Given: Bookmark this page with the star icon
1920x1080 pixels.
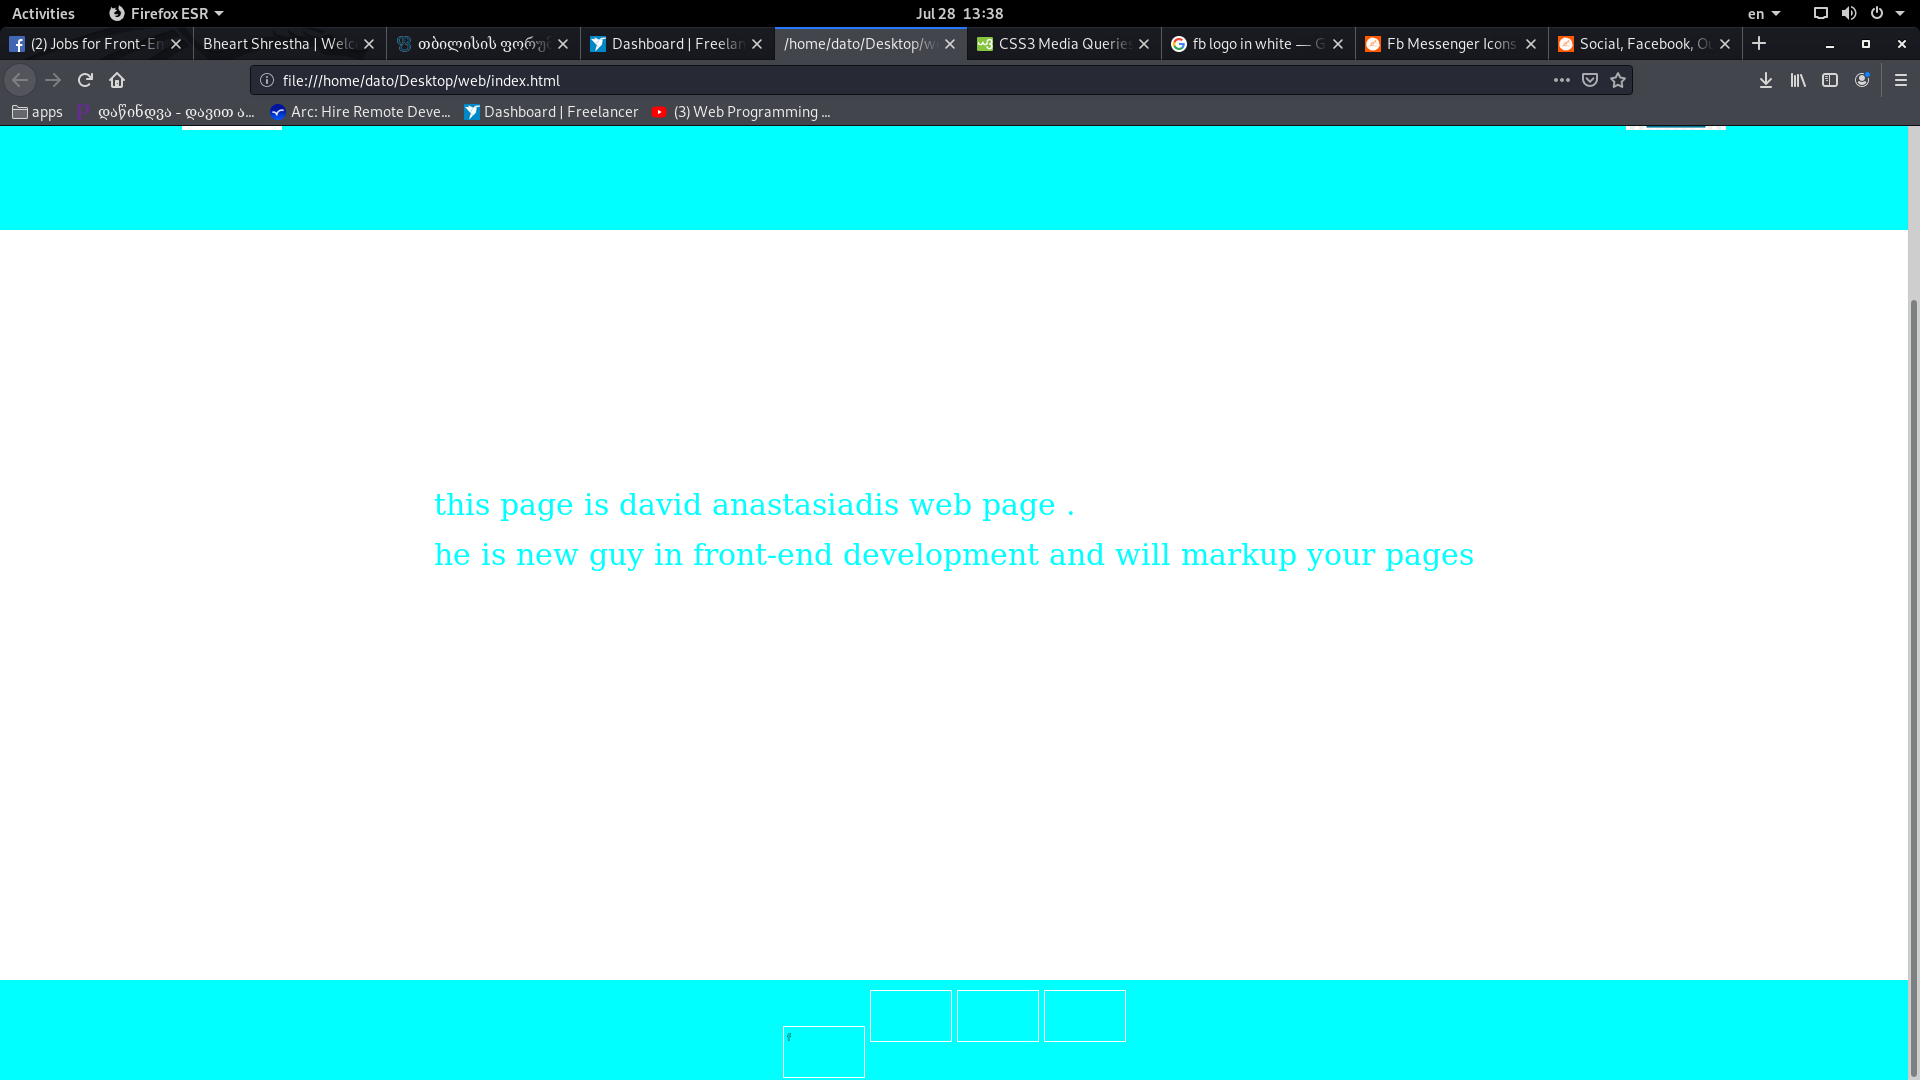Looking at the screenshot, I should [1618, 80].
